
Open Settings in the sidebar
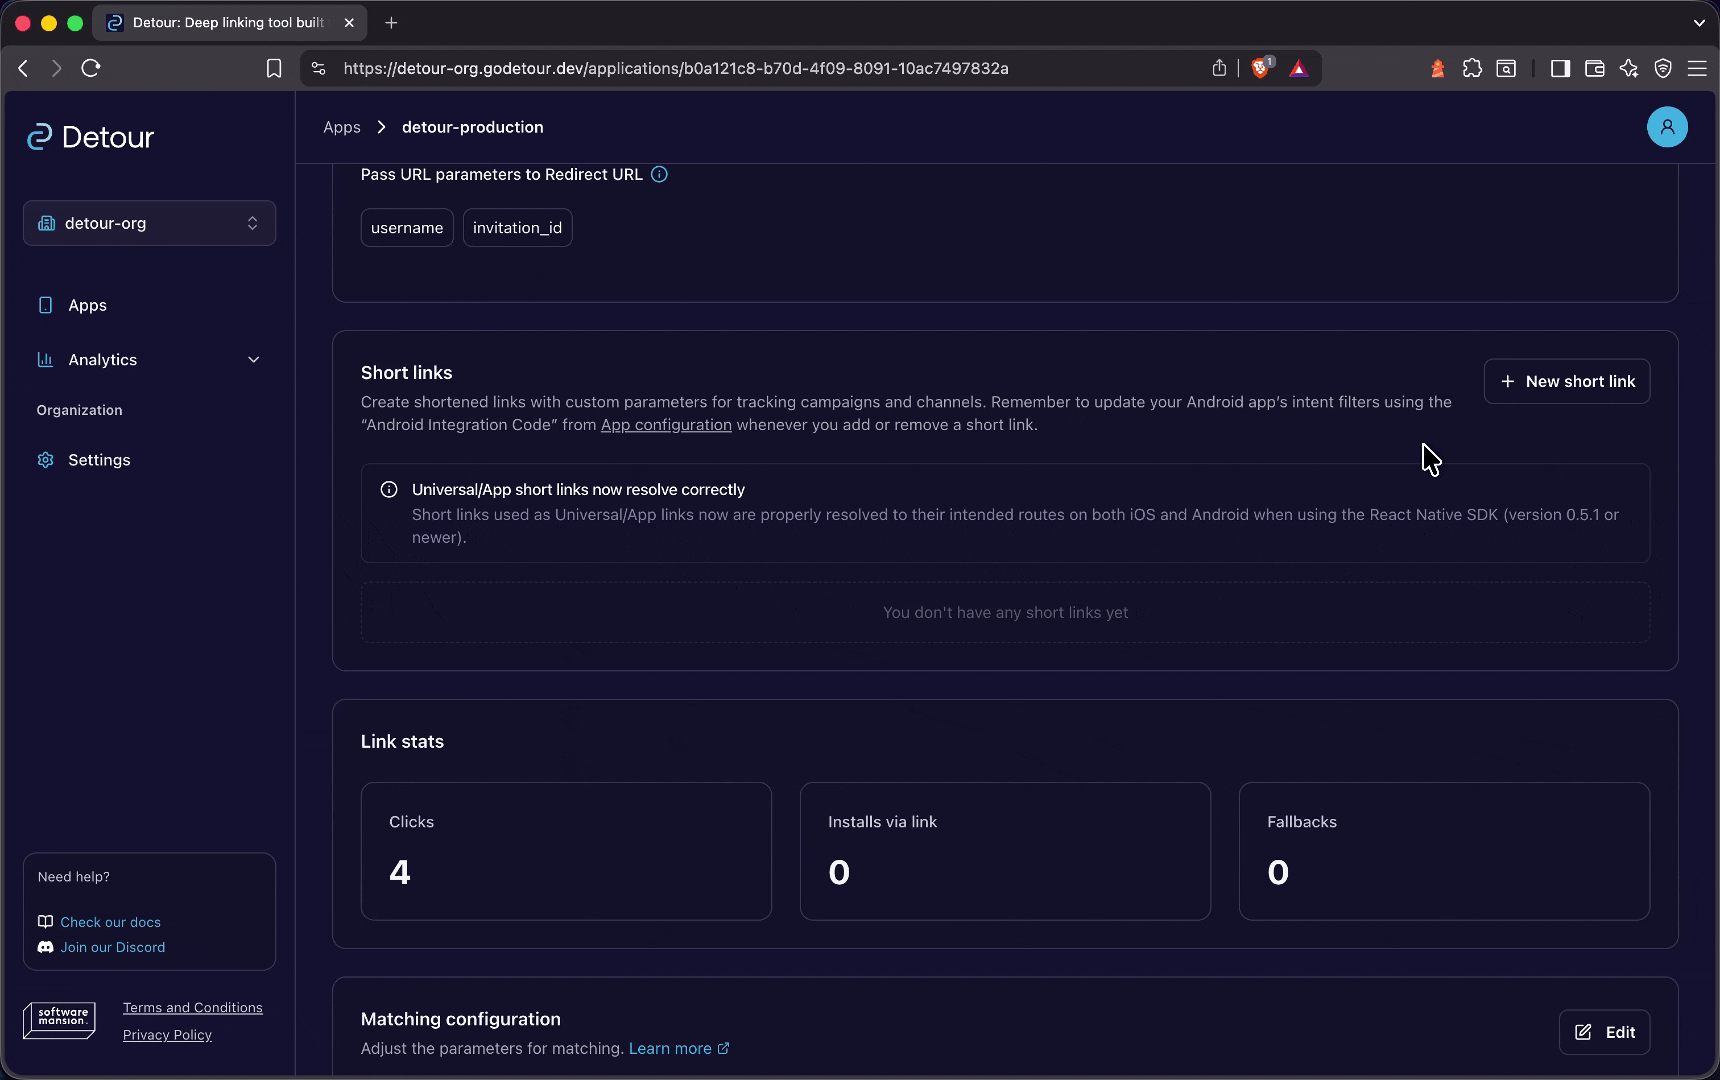(x=99, y=460)
